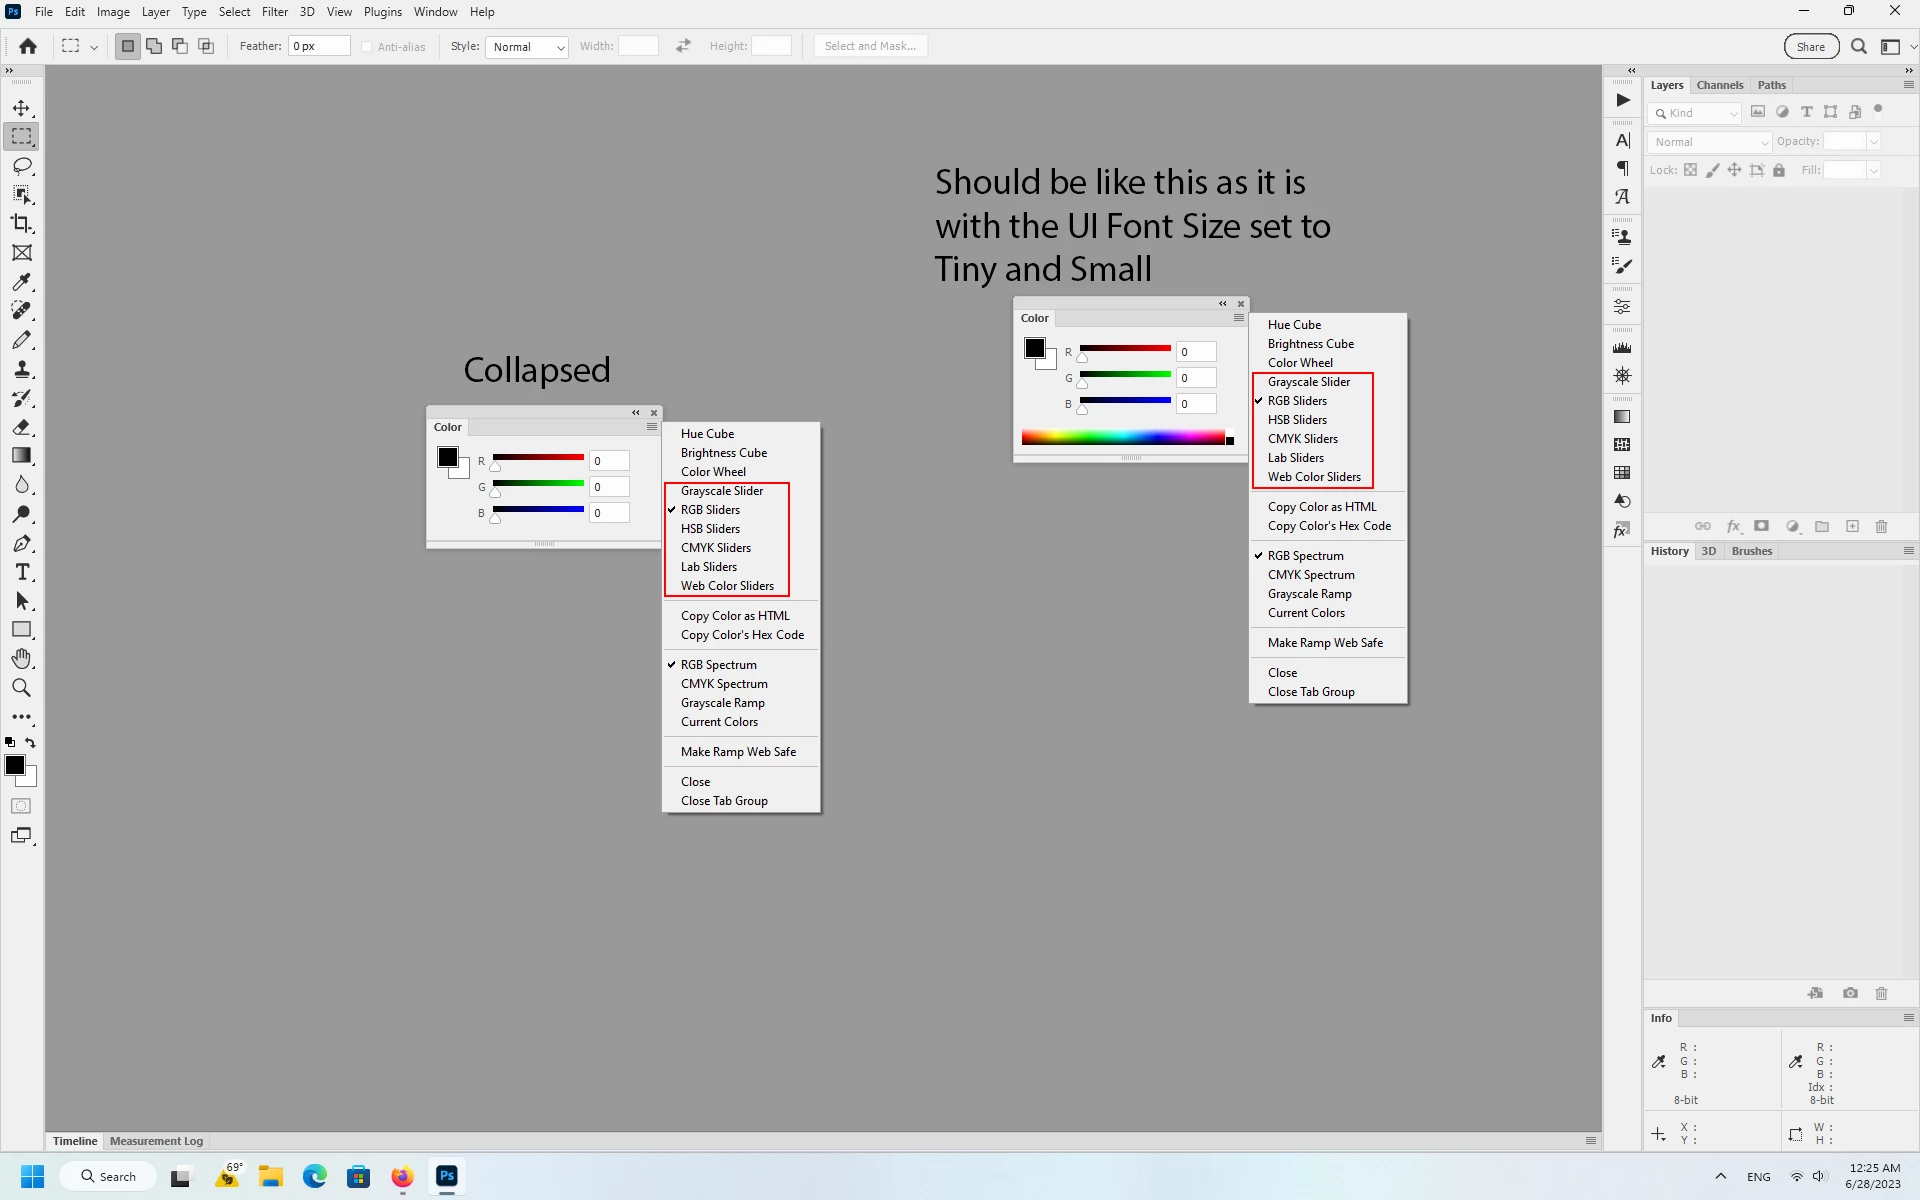Switch to the Channels tab
The image size is (1920, 1200).
click(1719, 85)
